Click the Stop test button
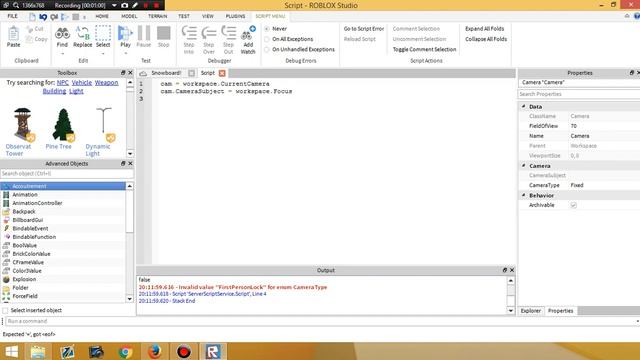This screenshot has width=640, height=360. pos(164,33)
